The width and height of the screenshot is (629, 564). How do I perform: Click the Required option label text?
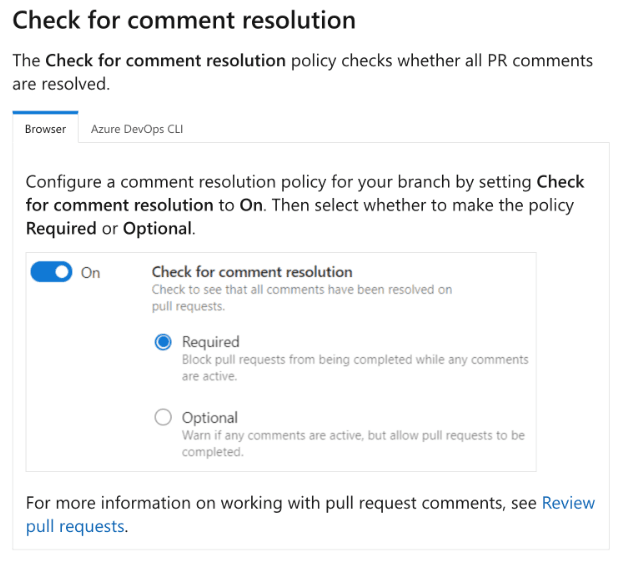(211, 342)
